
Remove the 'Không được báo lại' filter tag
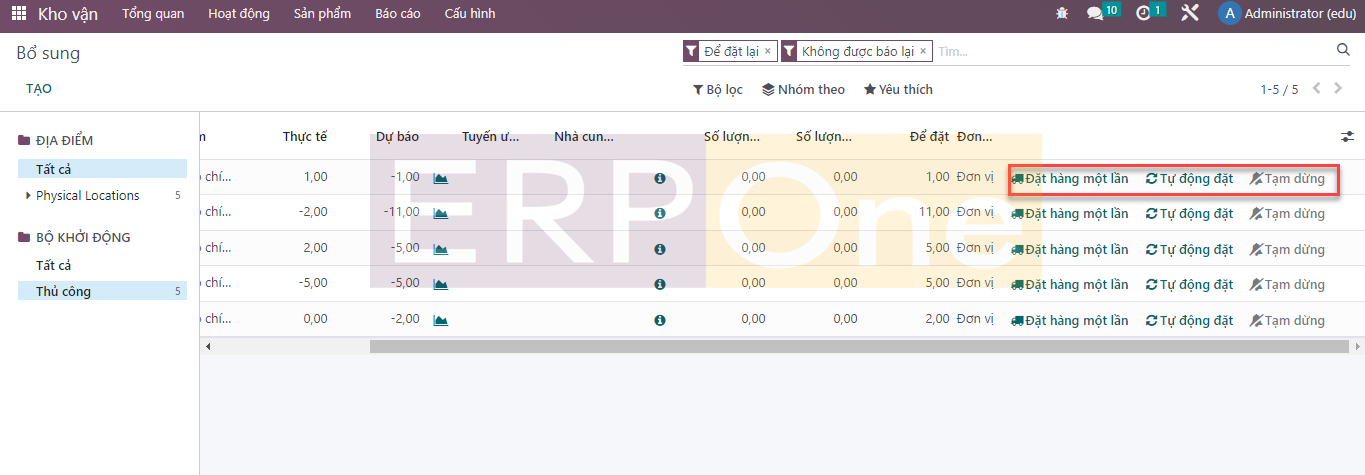tap(923, 51)
